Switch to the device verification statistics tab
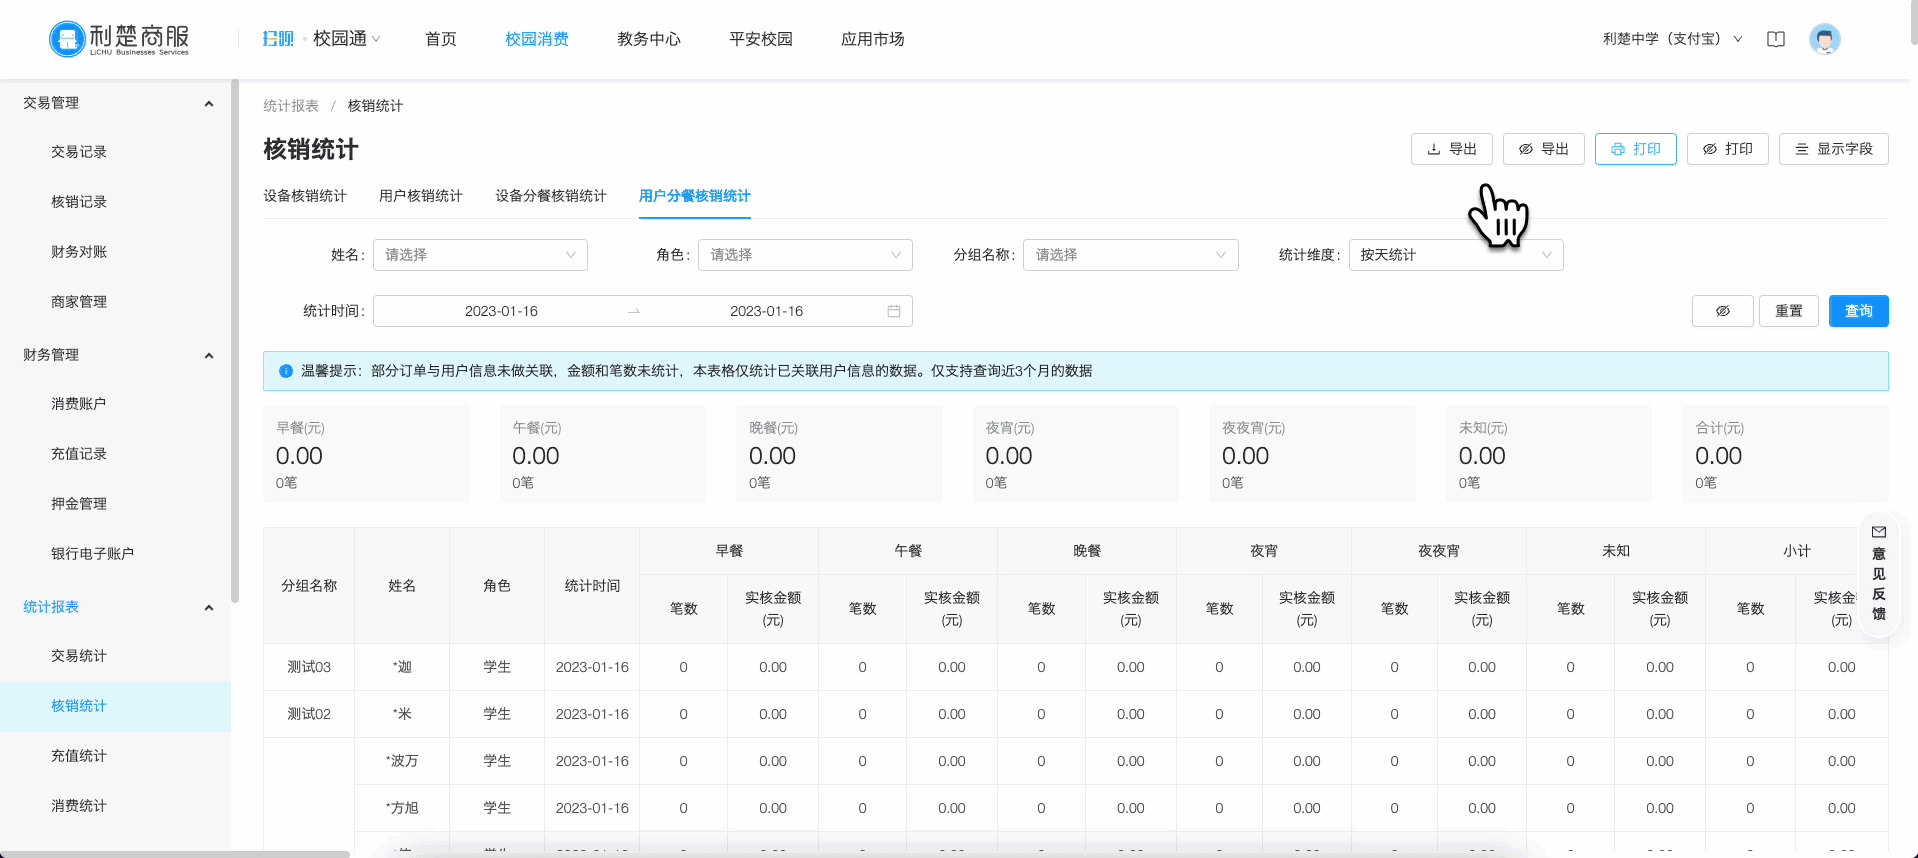 coord(304,196)
